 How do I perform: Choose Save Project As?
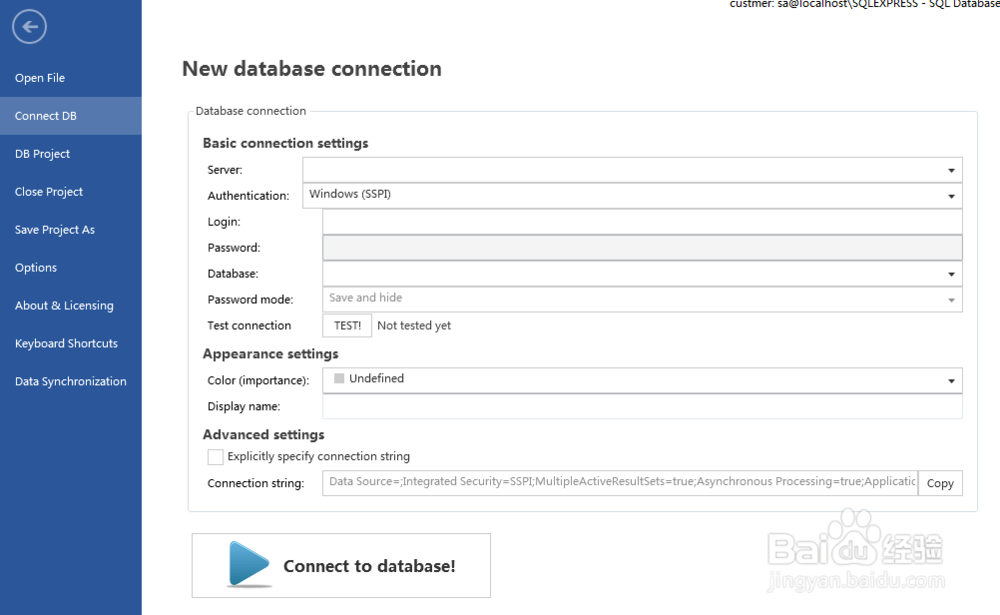tap(54, 229)
